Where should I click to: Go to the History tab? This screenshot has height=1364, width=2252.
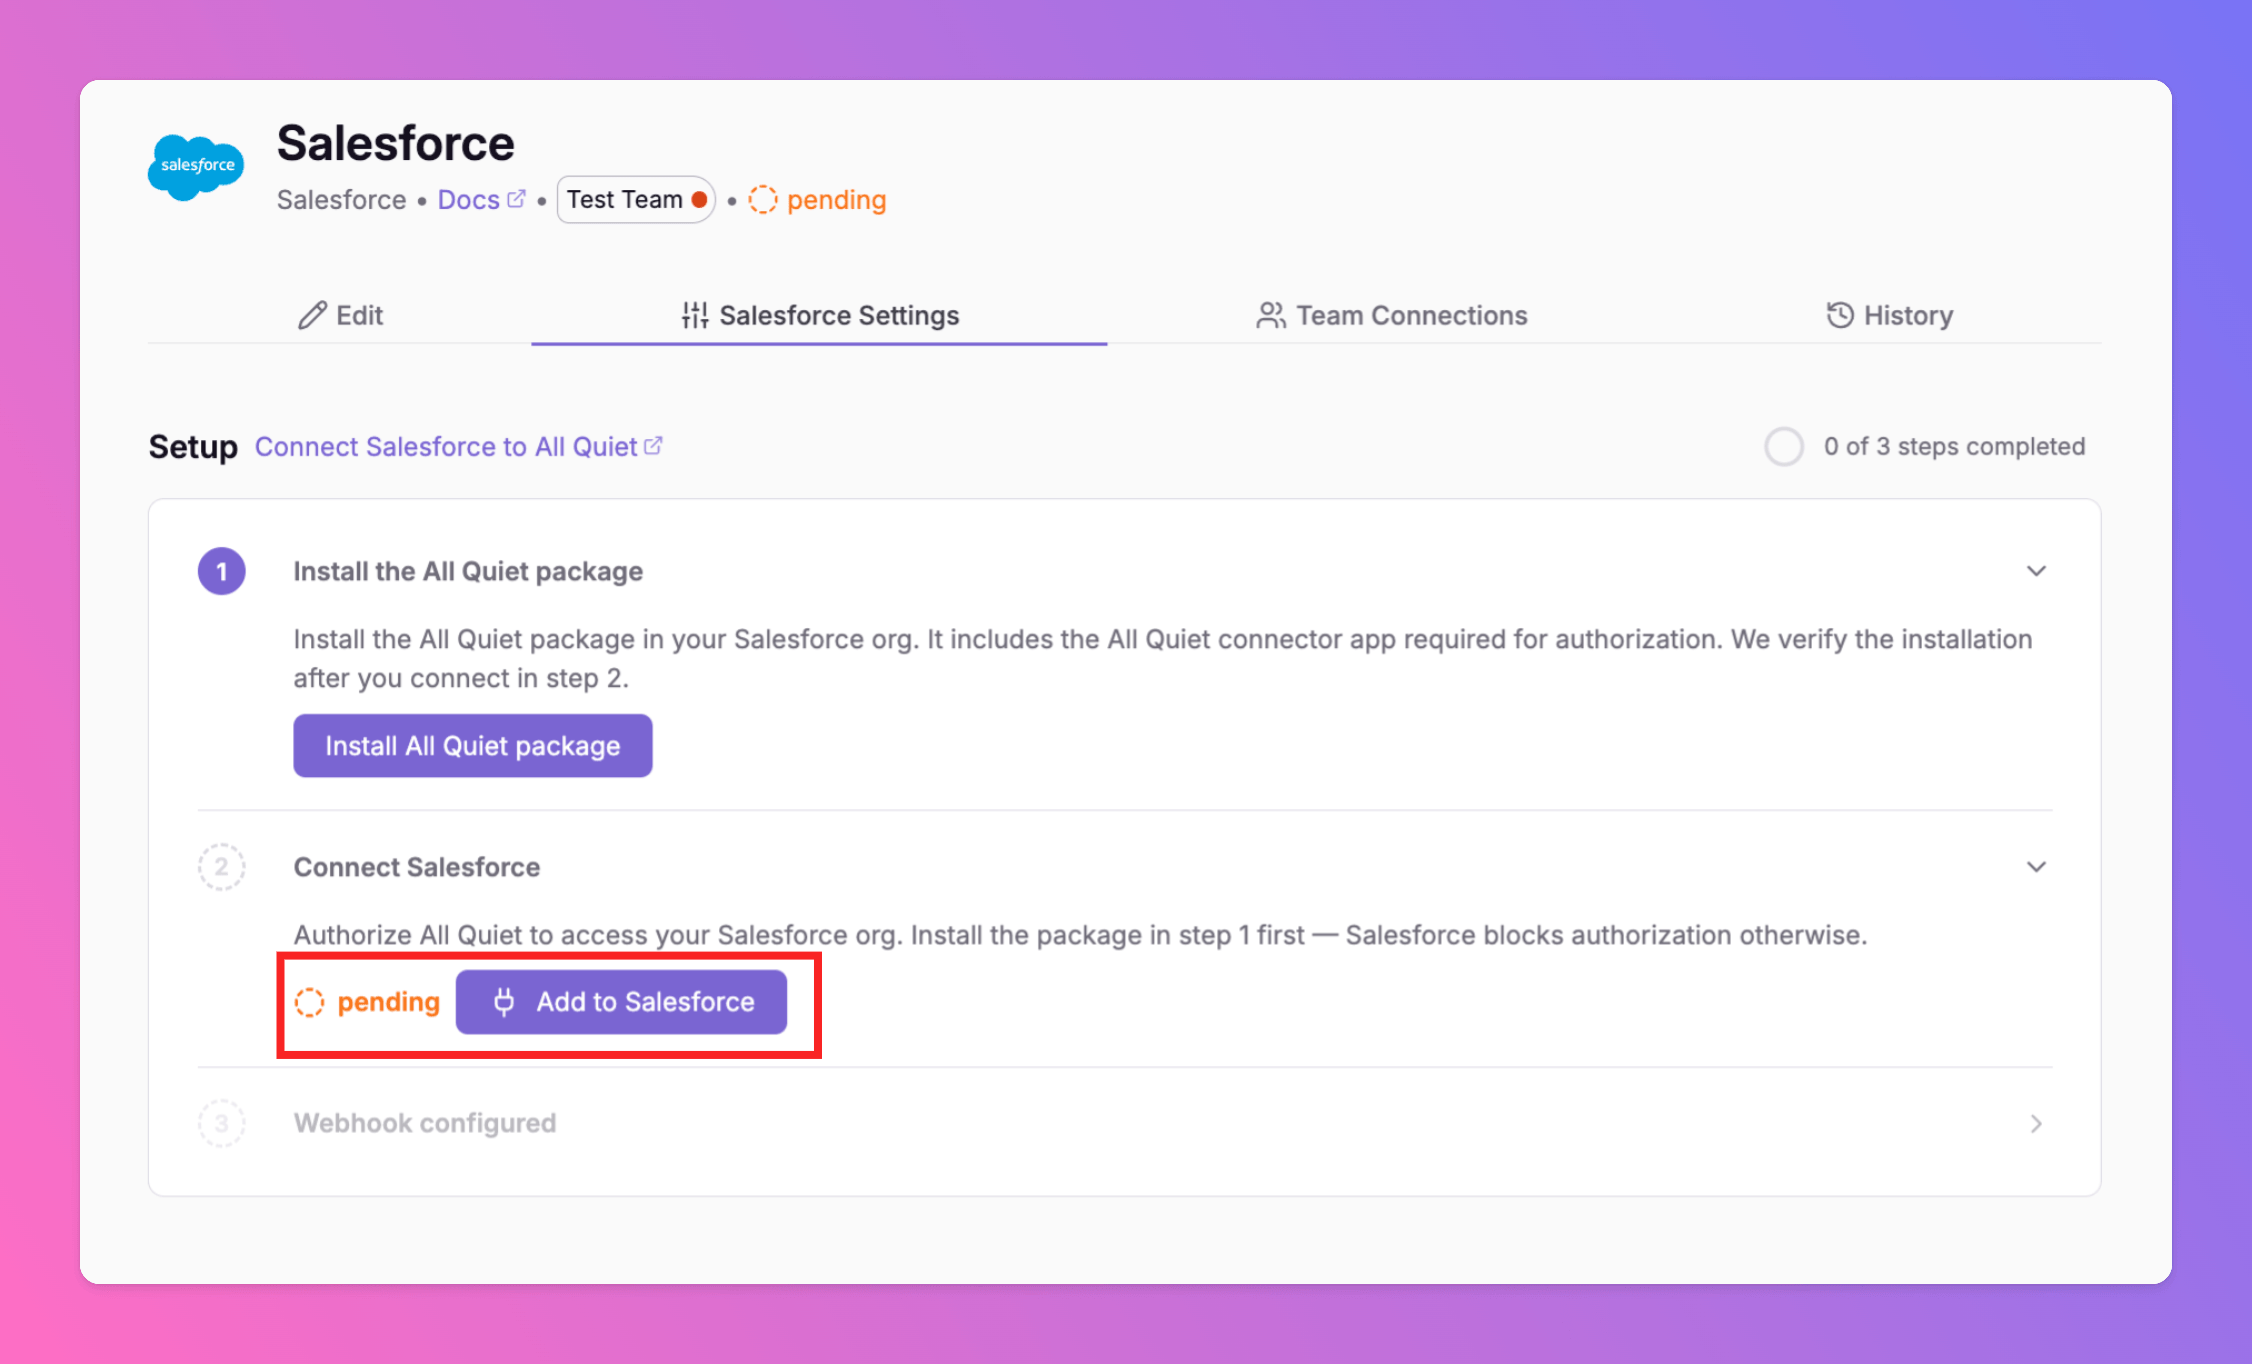tap(1889, 315)
